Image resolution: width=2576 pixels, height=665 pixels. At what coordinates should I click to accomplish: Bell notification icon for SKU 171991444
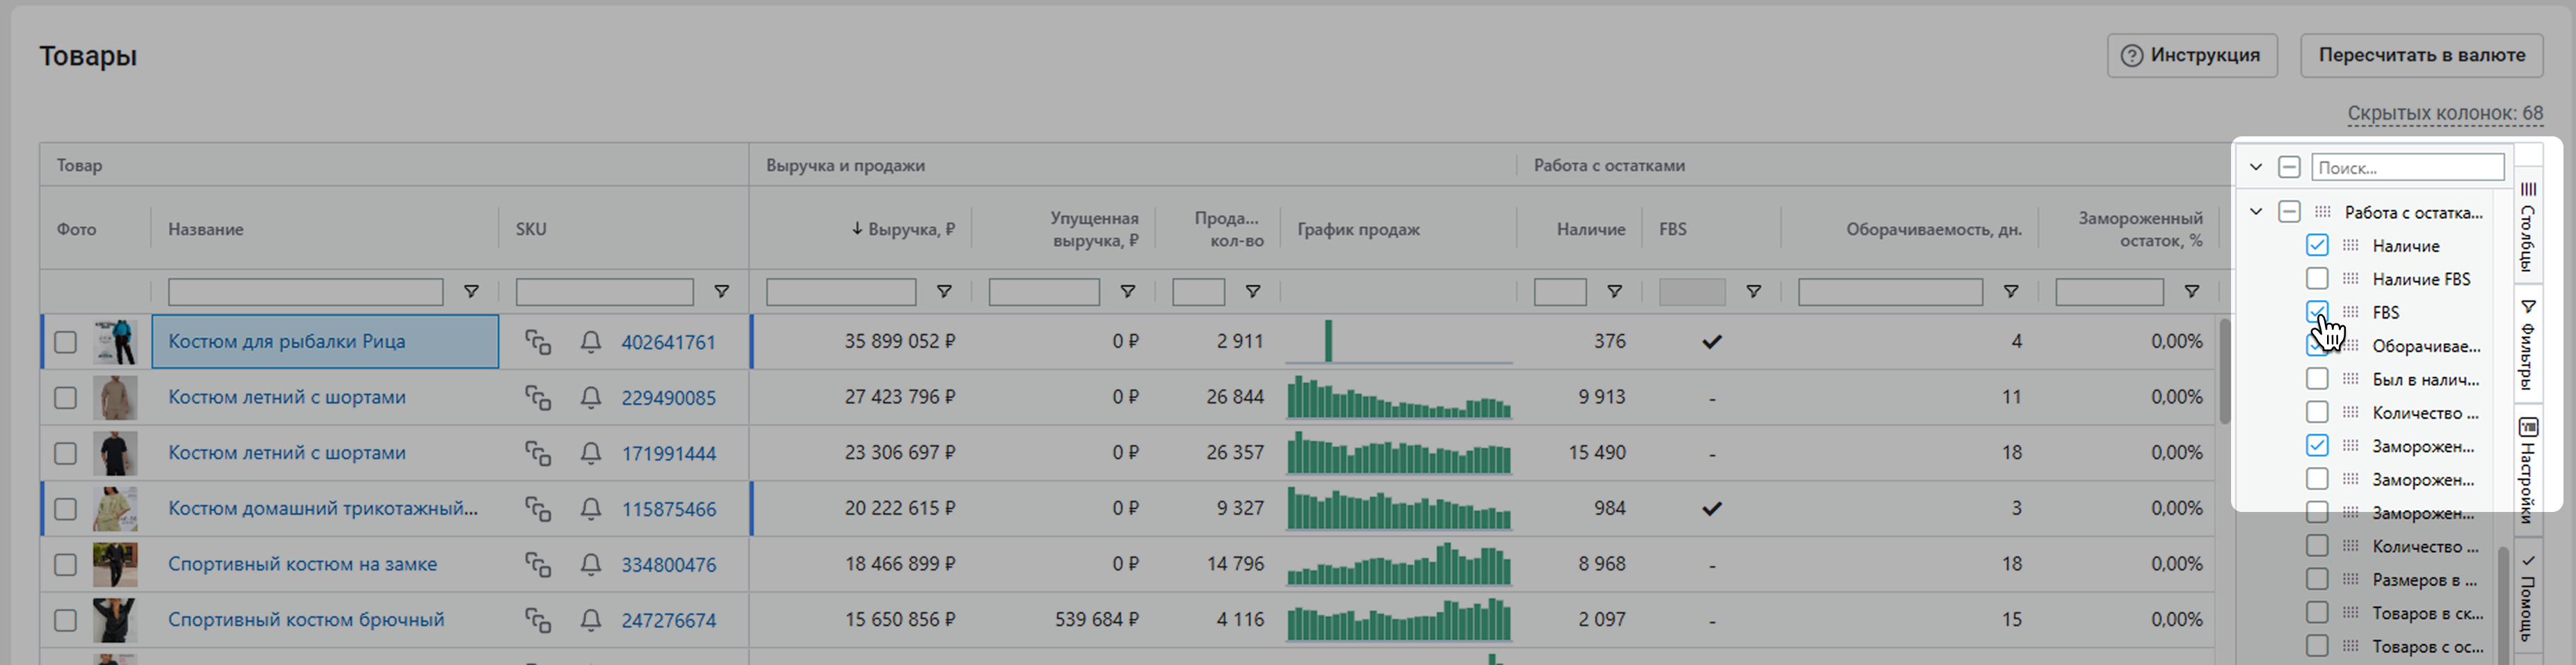pos(591,453)
